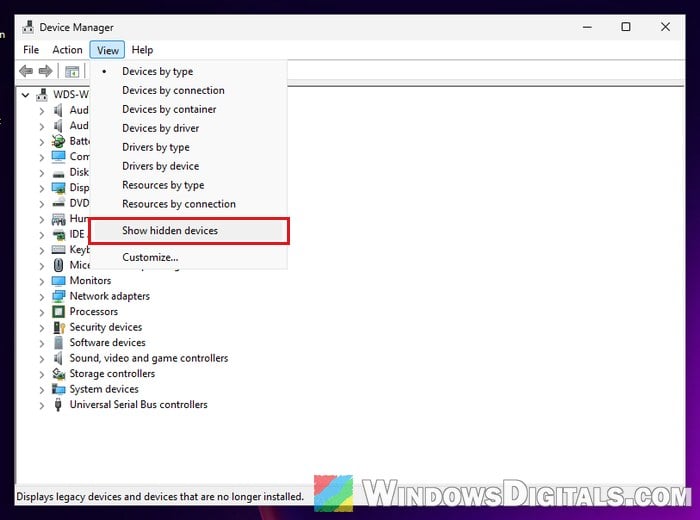This screenshot has height=520, width=700.
Task: Select Universal Serial Bus controllers row
Action: pyautogui.click(x=138, y=405)
